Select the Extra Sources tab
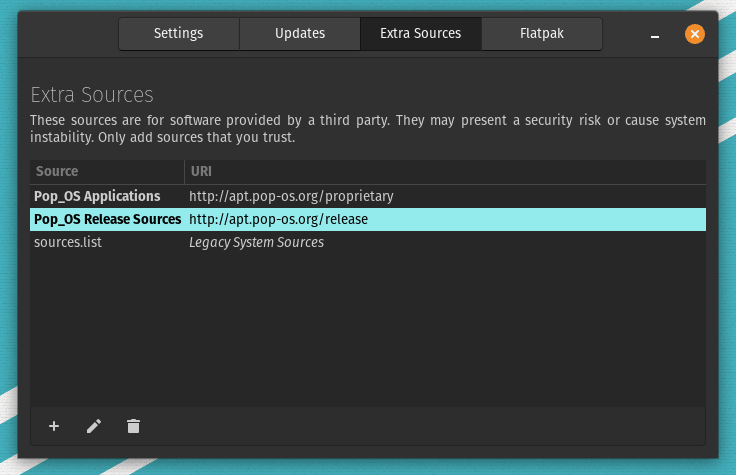The height and width of the screenshot is (475, 736). coord(420,33)
